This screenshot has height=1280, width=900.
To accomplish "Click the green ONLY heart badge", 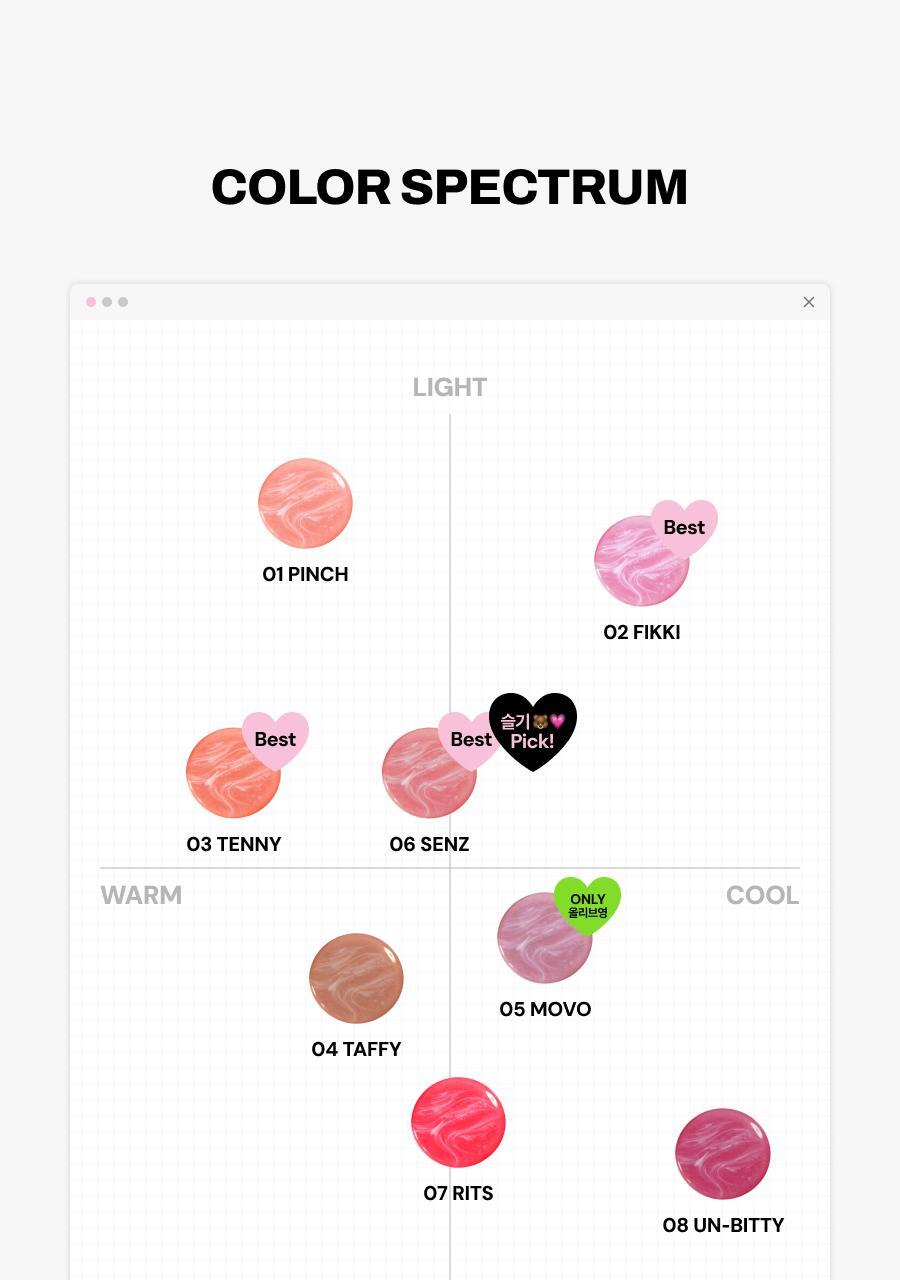I will coord(588,904).
